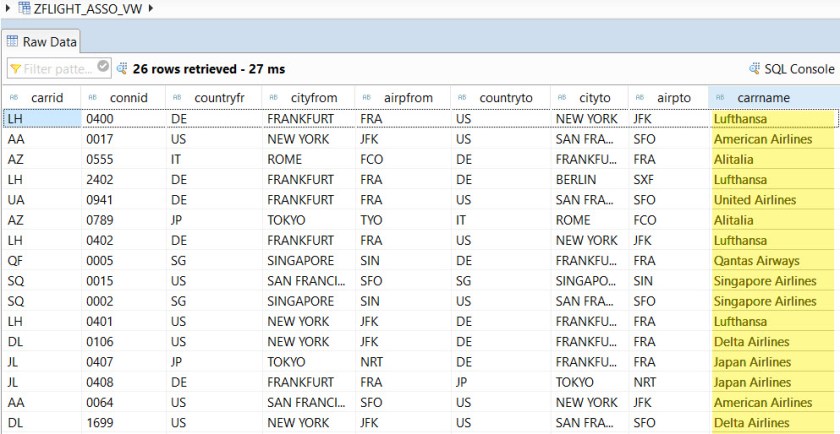Click the type icon beside carrid header
Image resolution: width=840 pixels, height=434 pixels.
12,98
